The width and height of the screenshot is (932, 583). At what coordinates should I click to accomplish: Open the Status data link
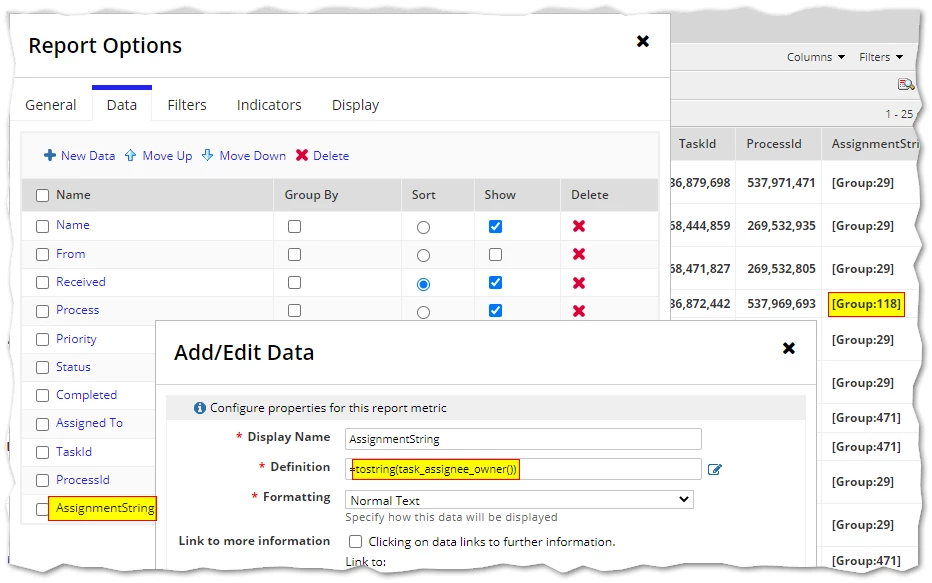coord(73,367)
